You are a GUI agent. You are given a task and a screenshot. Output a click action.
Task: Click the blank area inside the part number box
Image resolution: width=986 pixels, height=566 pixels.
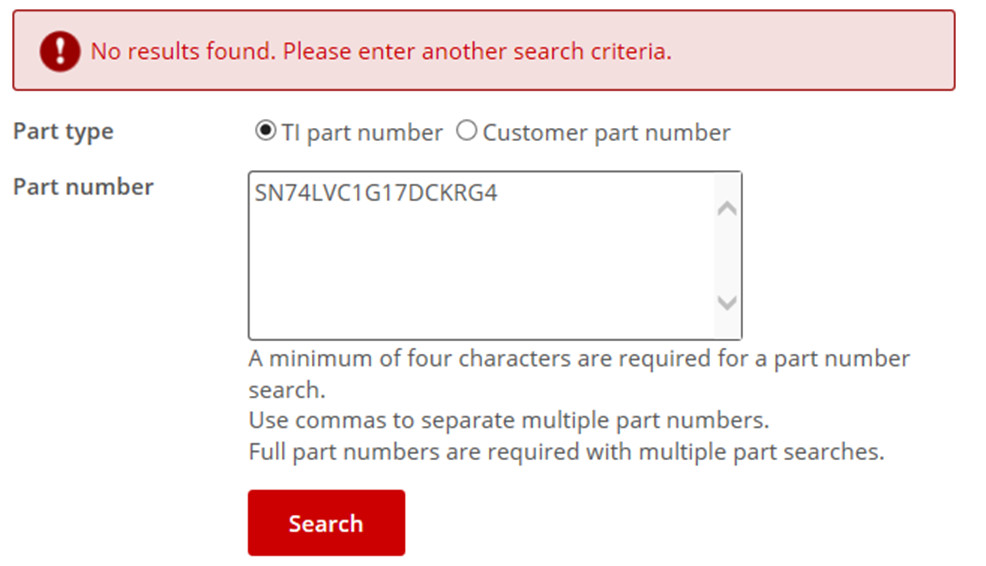click(x=480, y=280)
